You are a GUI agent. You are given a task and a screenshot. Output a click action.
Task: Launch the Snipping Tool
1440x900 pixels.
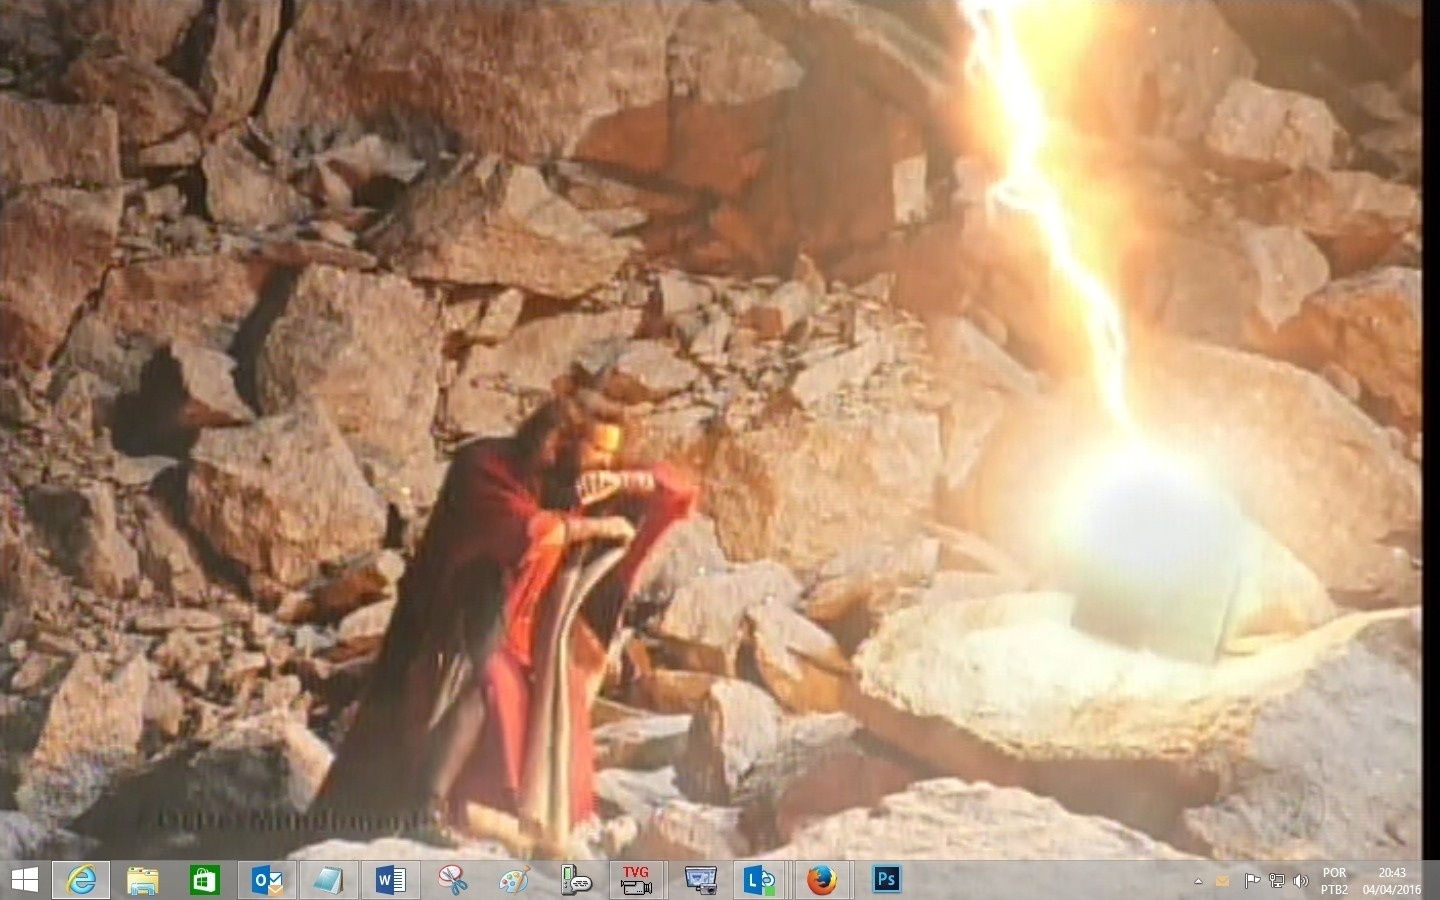pos(453,880)
